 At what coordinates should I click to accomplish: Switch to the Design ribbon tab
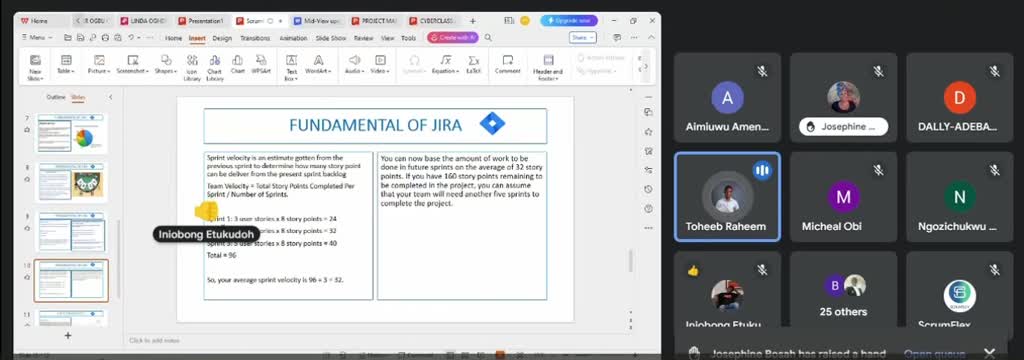(x=222, y=38)
